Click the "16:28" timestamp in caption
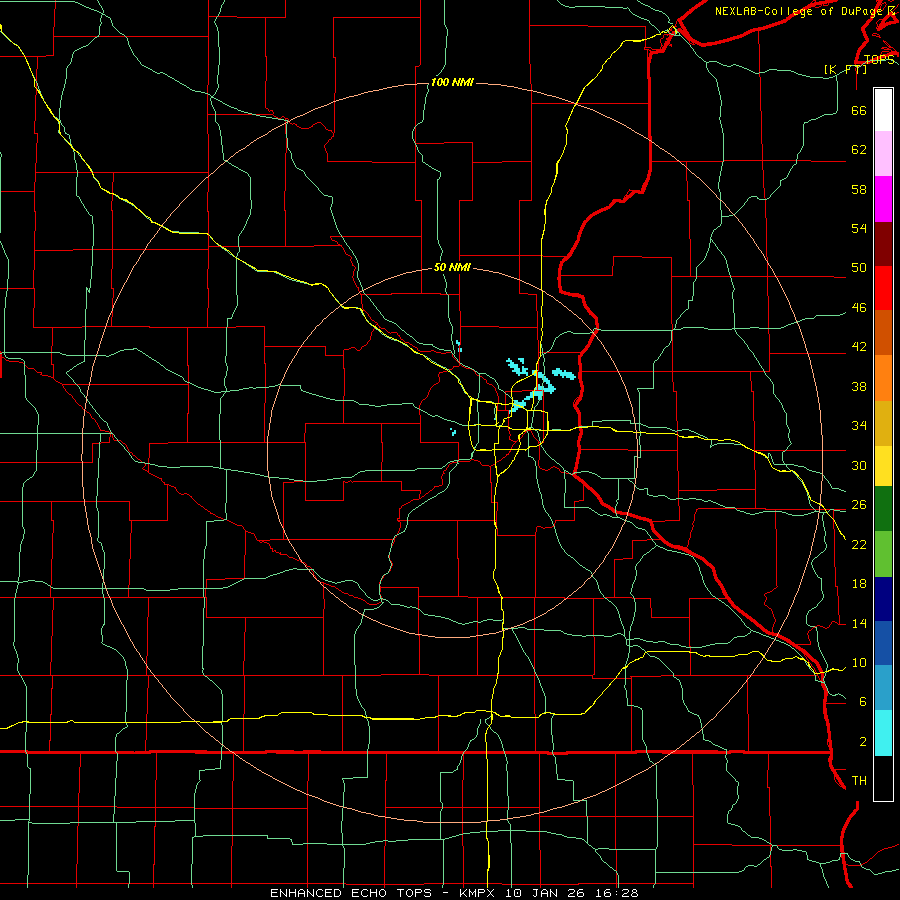This screenshot has height=900, width=900. tap(616, 893)
